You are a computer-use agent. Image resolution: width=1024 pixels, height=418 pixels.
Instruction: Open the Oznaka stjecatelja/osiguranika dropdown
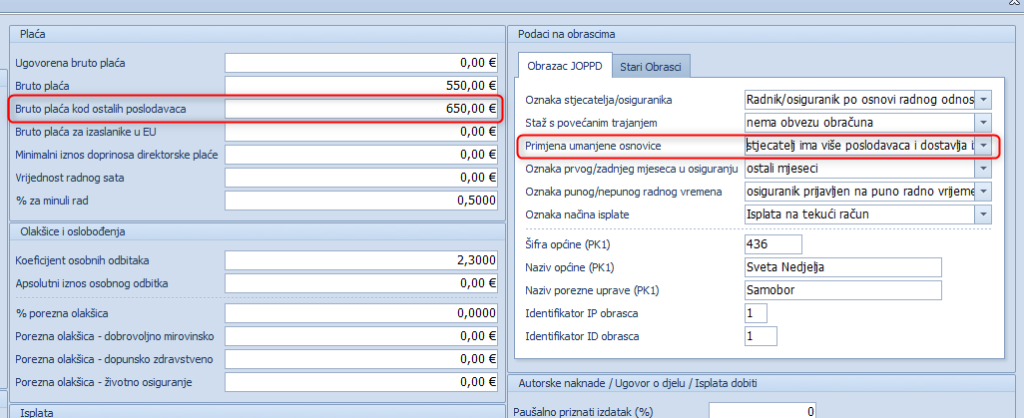pyautogui.click(x=984, y=100)
